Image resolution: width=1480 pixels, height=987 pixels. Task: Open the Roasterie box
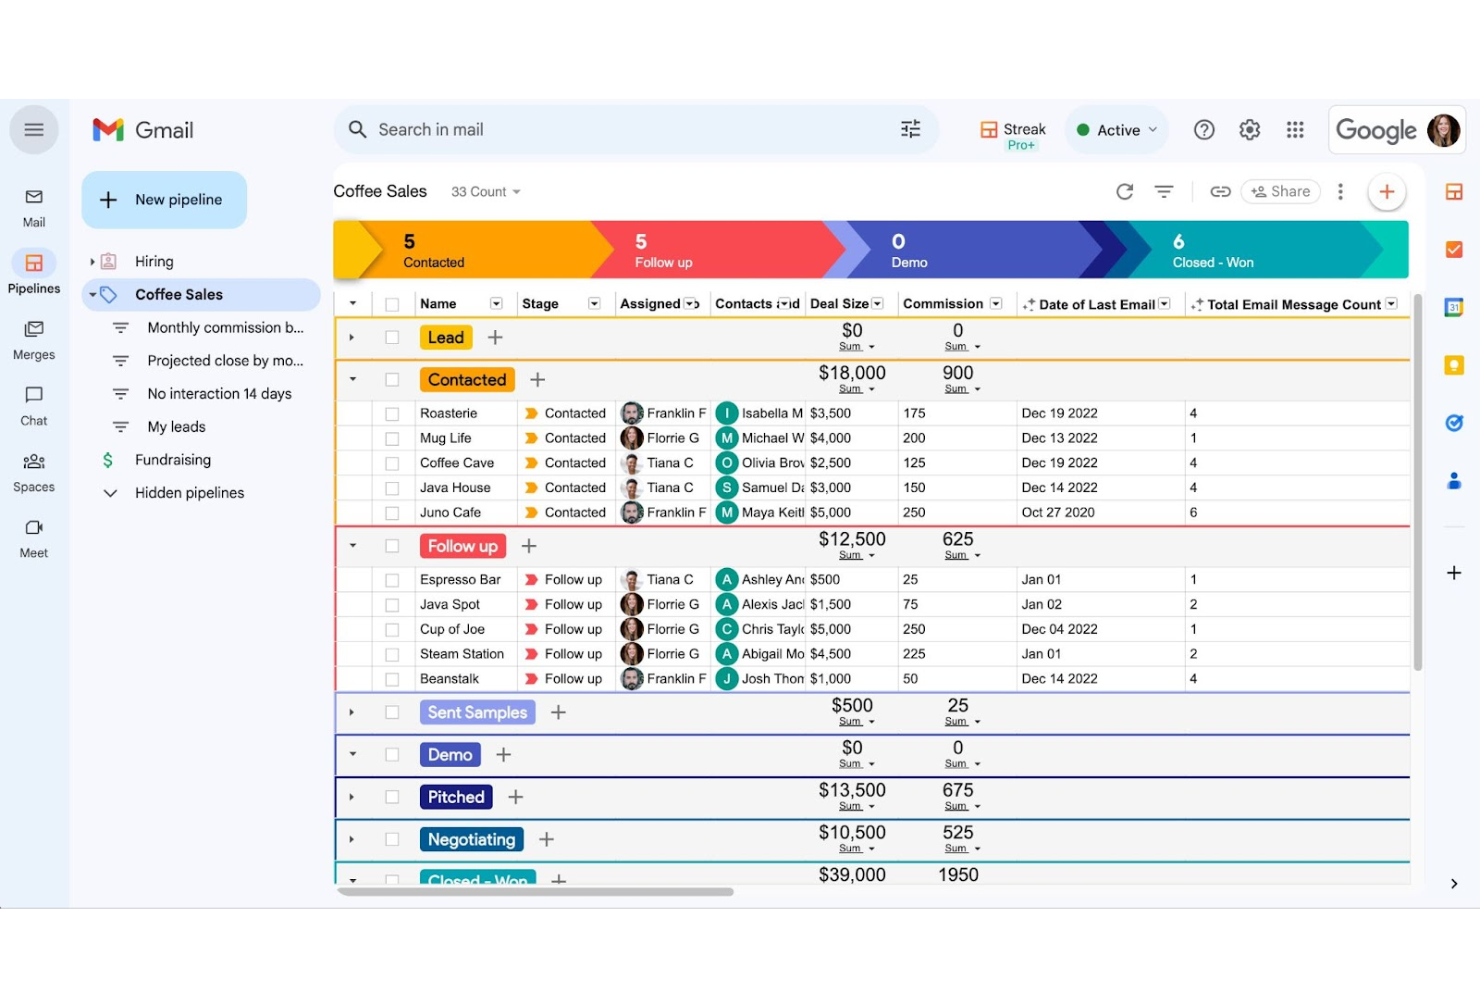449,413
